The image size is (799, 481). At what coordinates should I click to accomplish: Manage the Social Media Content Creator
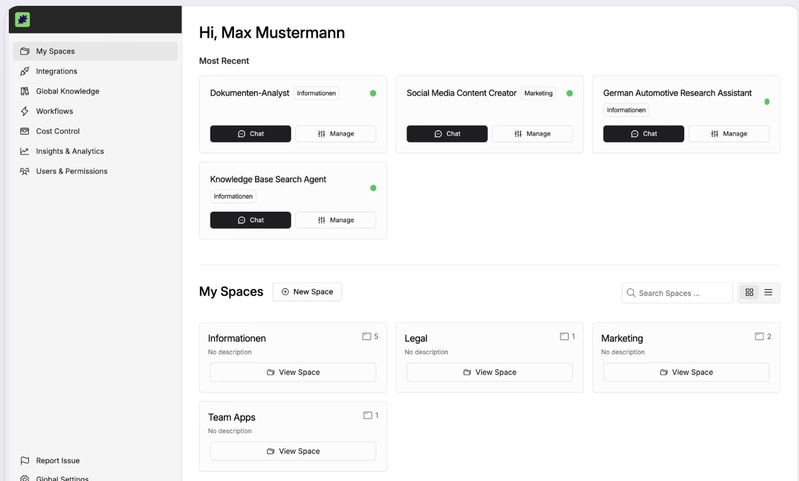[532, 134]
